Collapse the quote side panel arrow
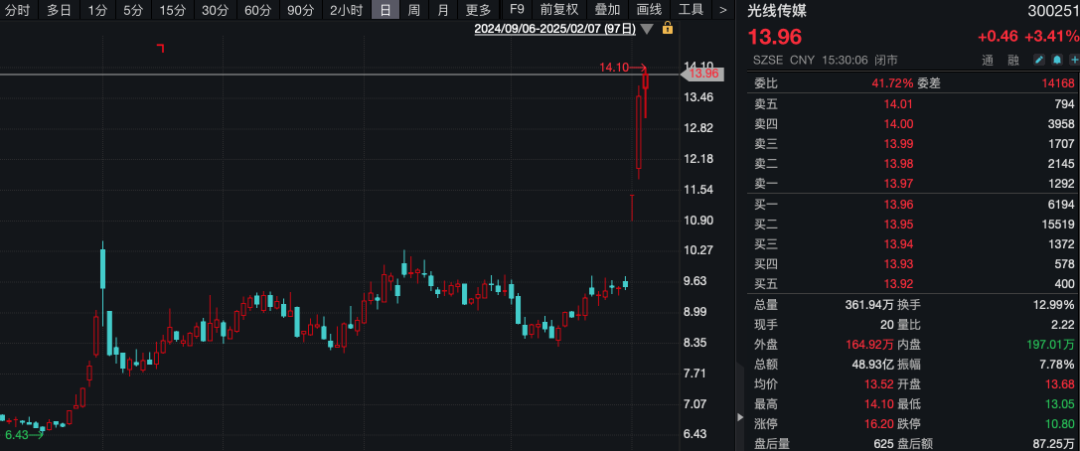 coord(741,417)
